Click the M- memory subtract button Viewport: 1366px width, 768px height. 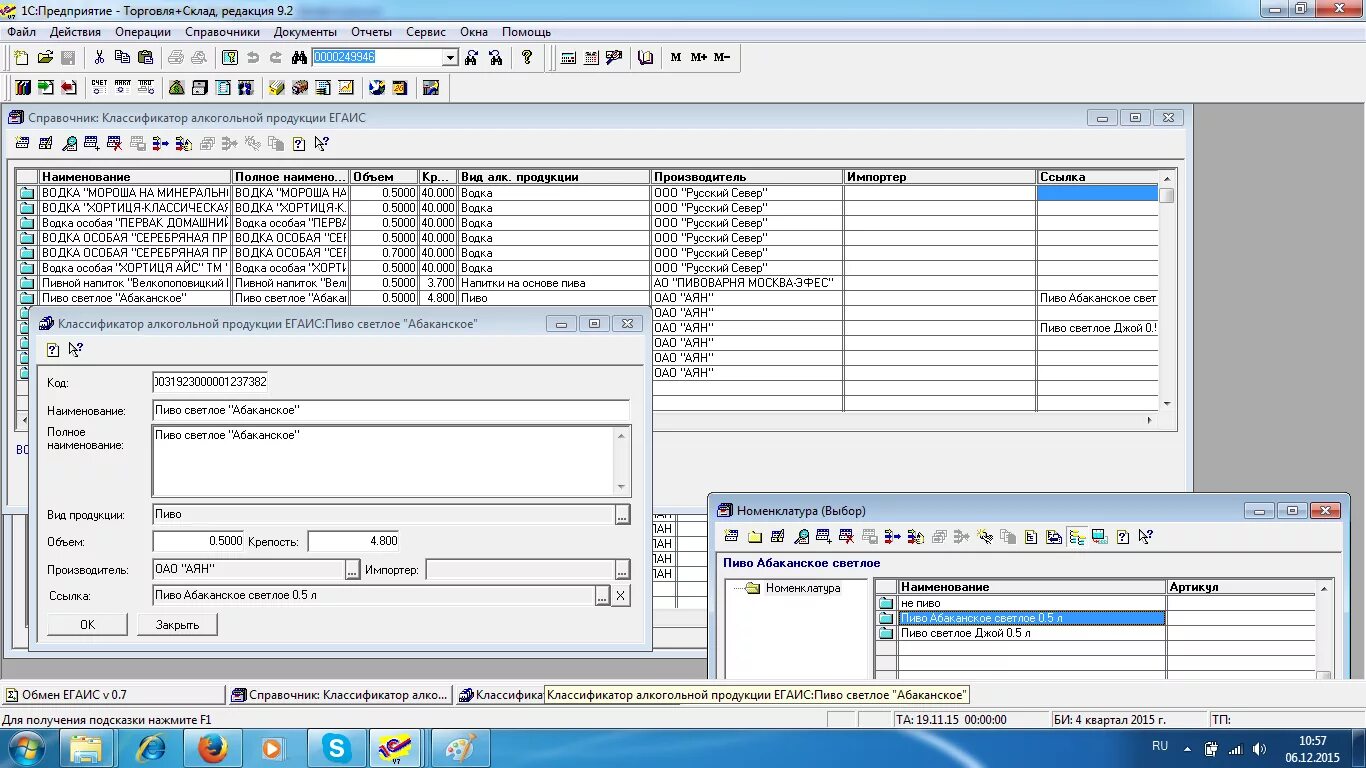[x=722, y=58]
